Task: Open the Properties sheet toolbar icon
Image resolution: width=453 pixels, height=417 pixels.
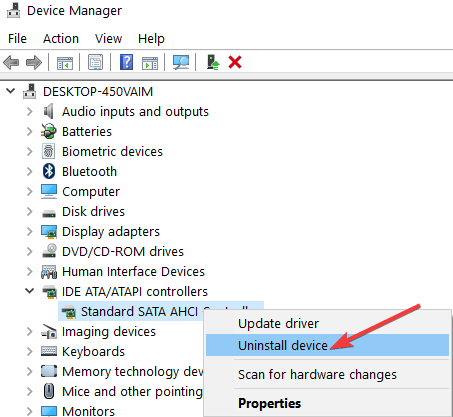Action: 95,62
